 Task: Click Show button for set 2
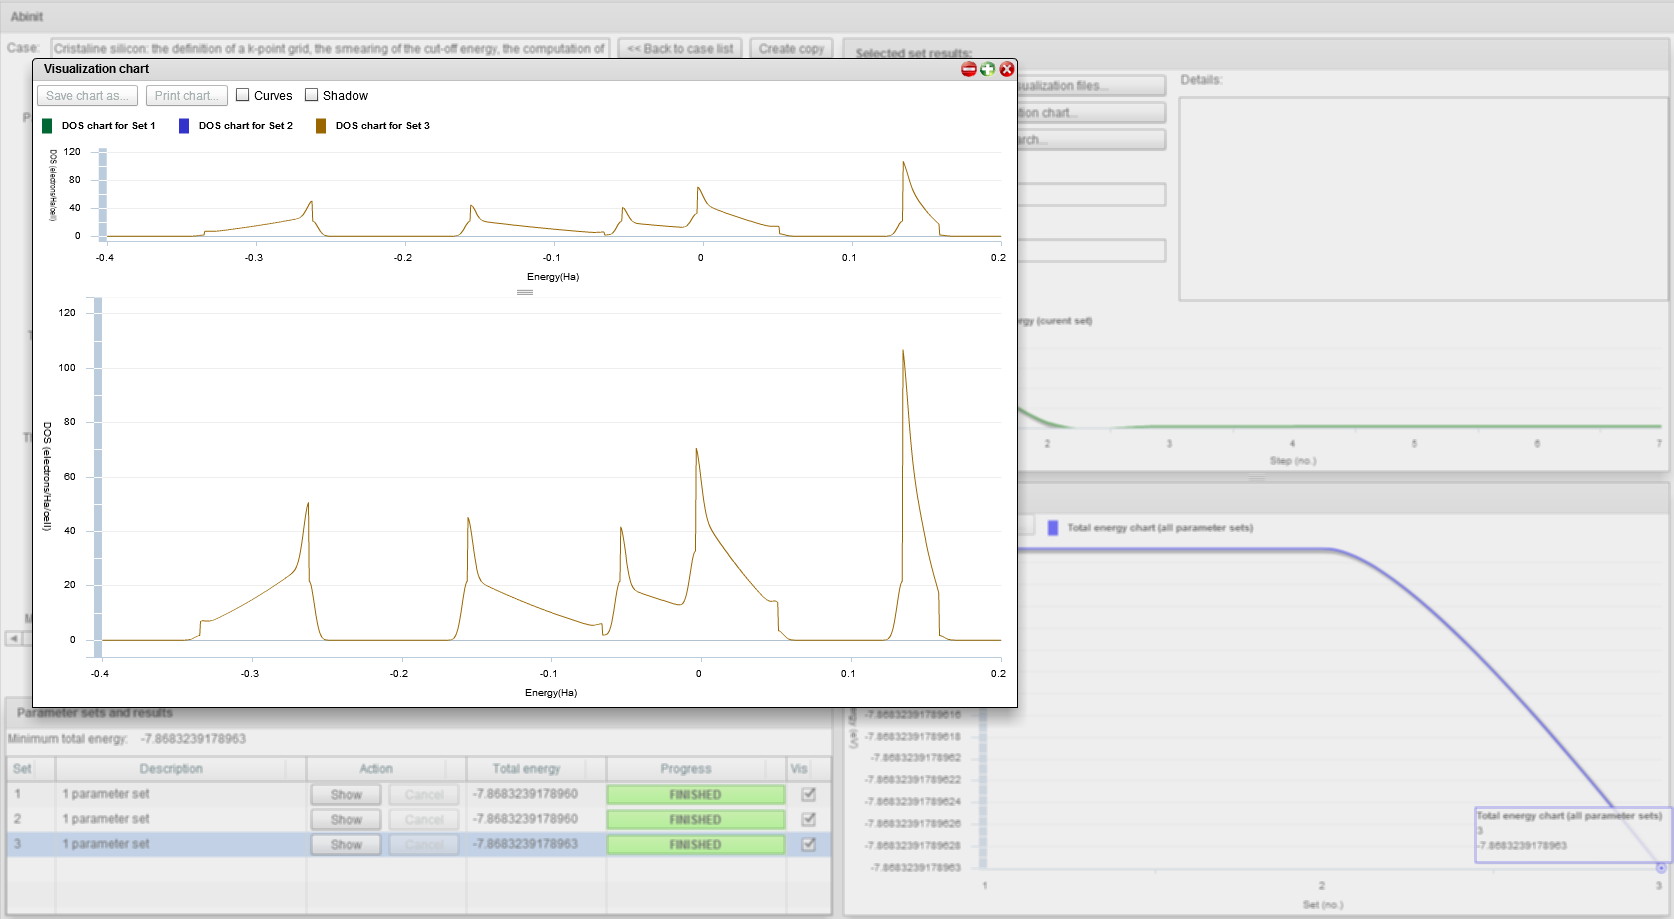pyautogui.click(x=346, y=820)
